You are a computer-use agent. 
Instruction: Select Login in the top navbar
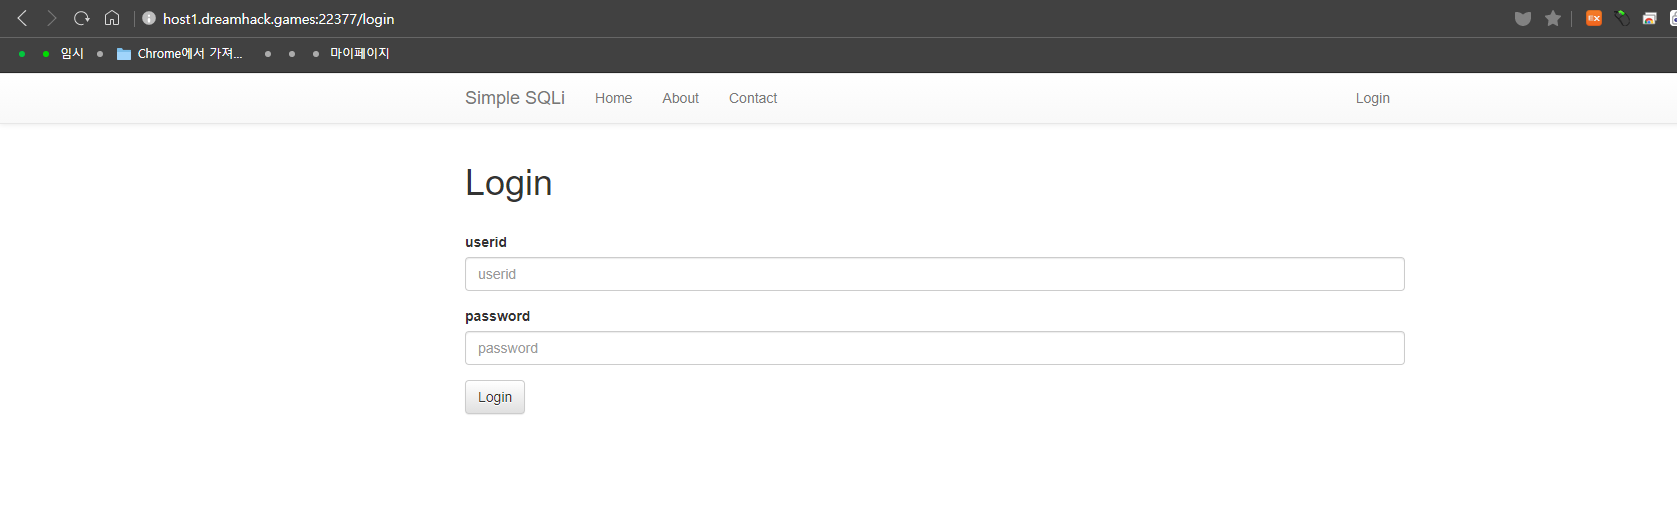click(x=1373, y=98)
